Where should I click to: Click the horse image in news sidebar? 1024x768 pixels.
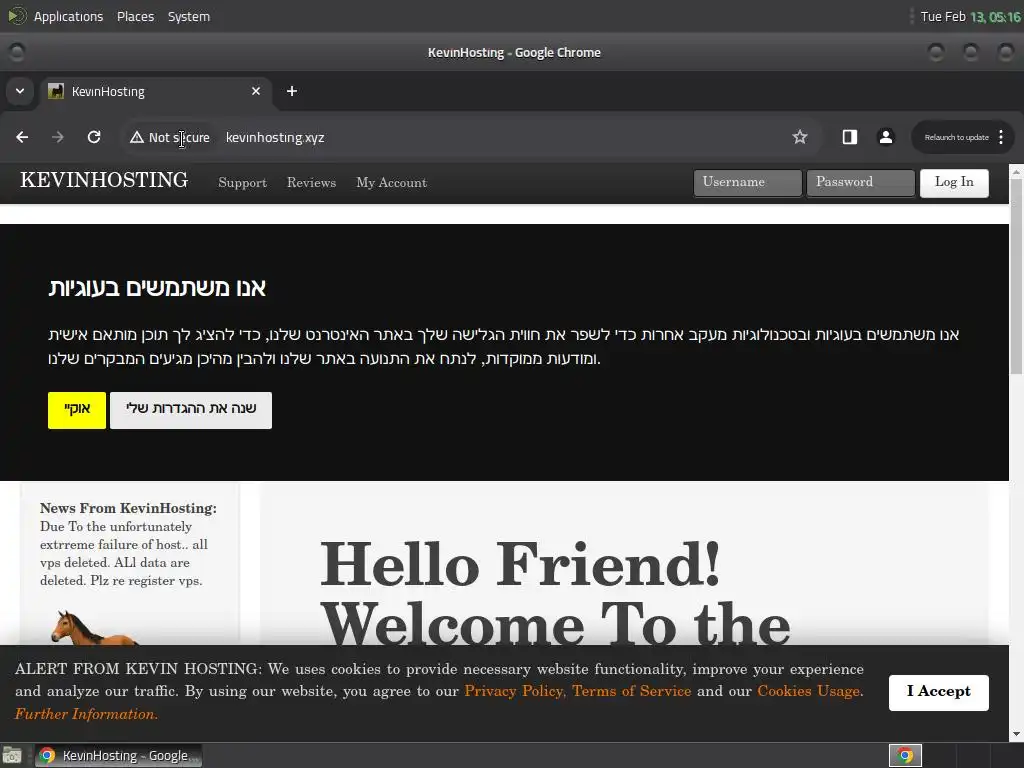click(x=93, y=628)
